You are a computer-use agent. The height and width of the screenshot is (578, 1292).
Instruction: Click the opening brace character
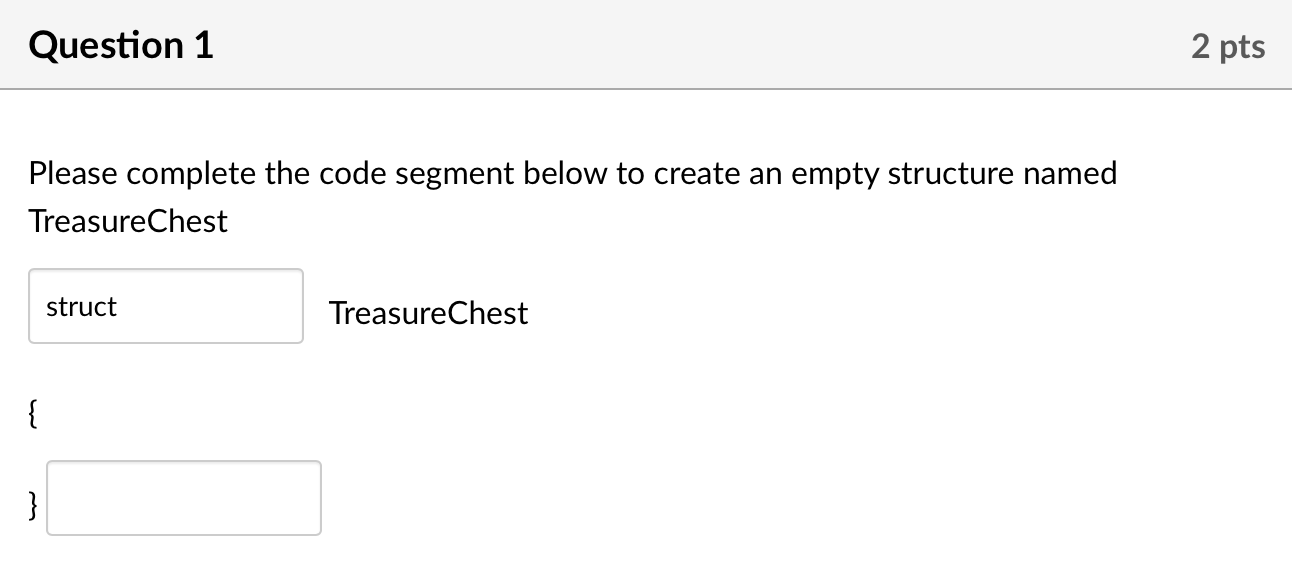tap(32, 412)
